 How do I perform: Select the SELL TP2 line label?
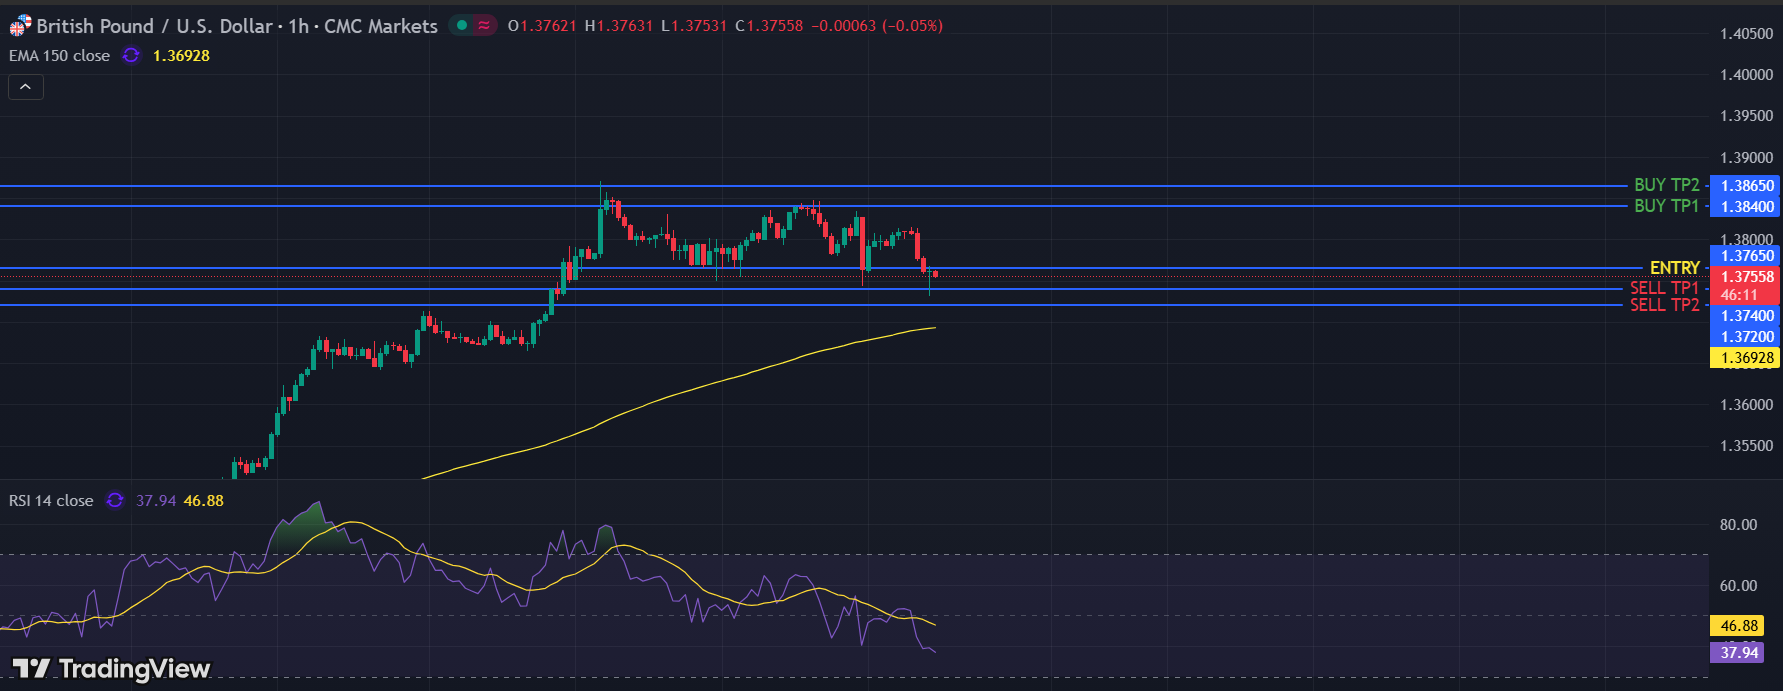pyautogui.click(x=1664, y=305)
